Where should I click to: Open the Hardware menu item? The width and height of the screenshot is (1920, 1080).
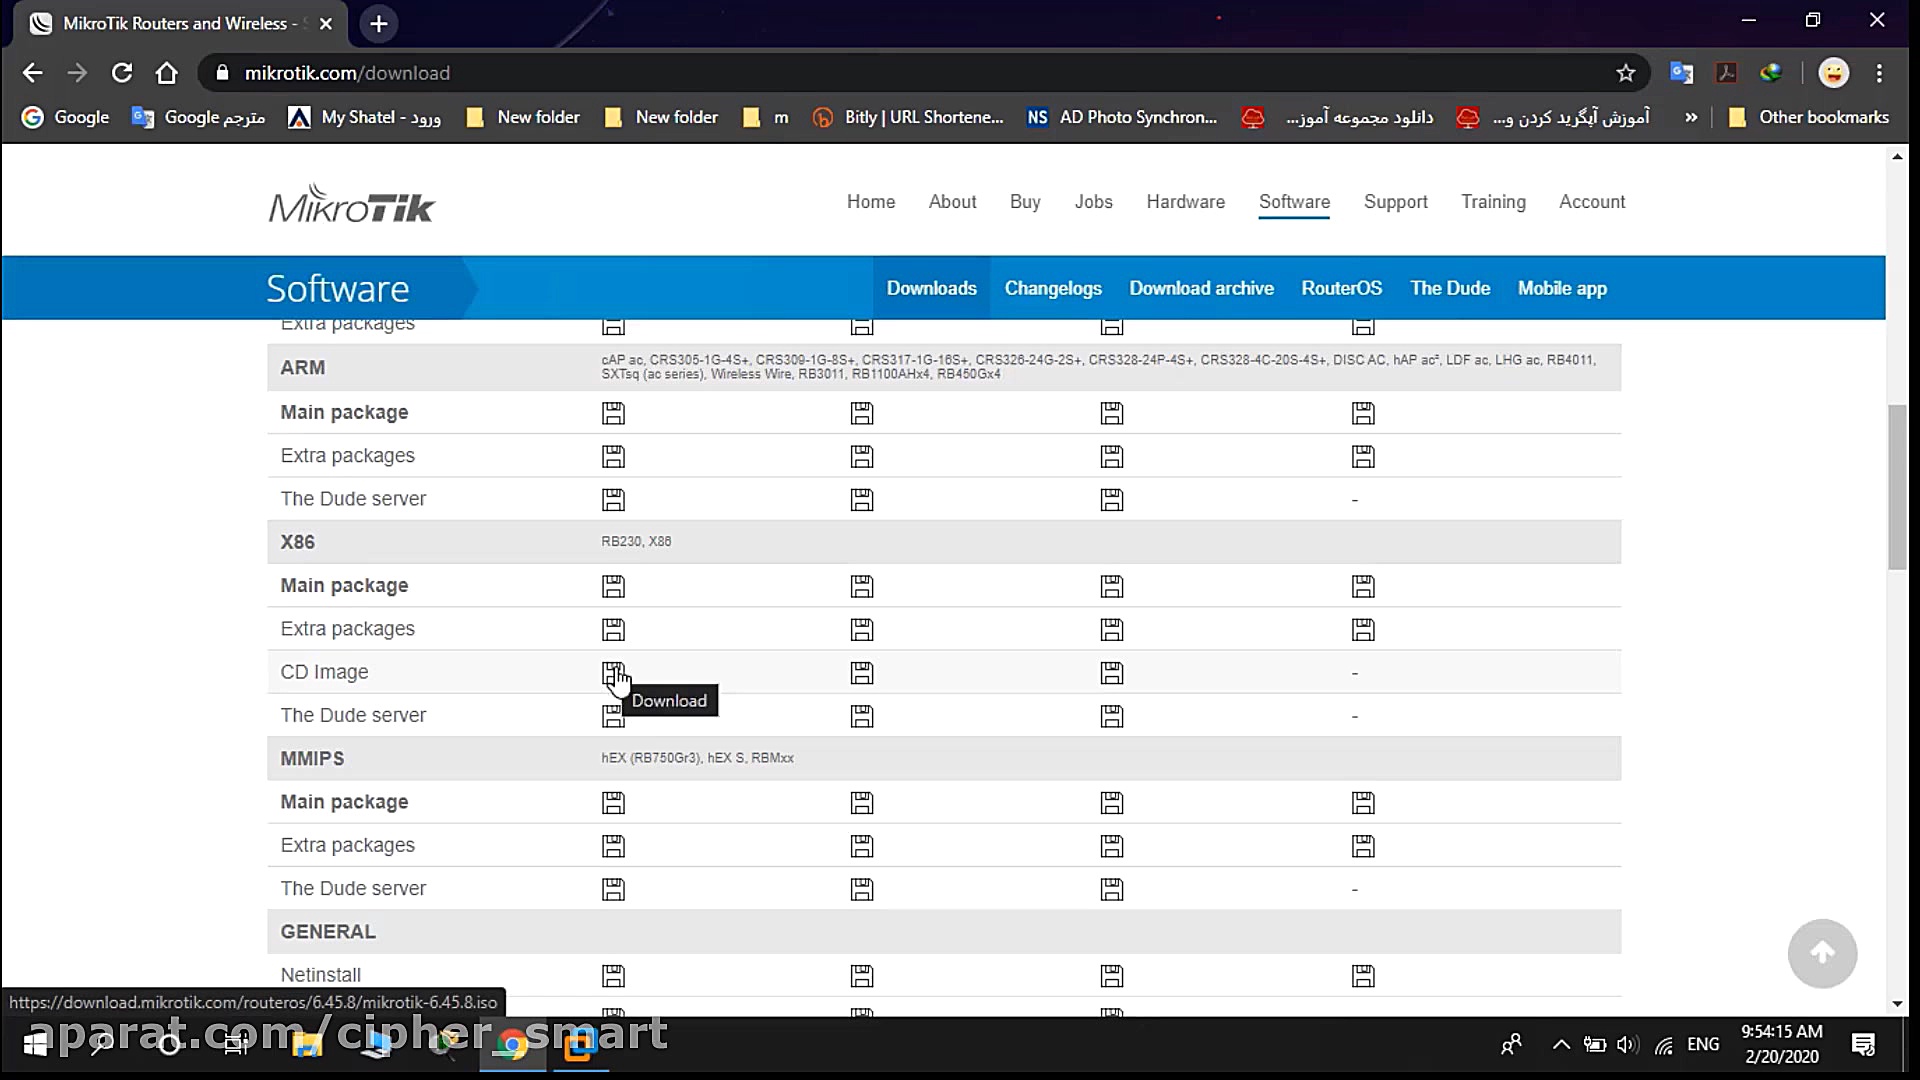[x=1185, y=202]
